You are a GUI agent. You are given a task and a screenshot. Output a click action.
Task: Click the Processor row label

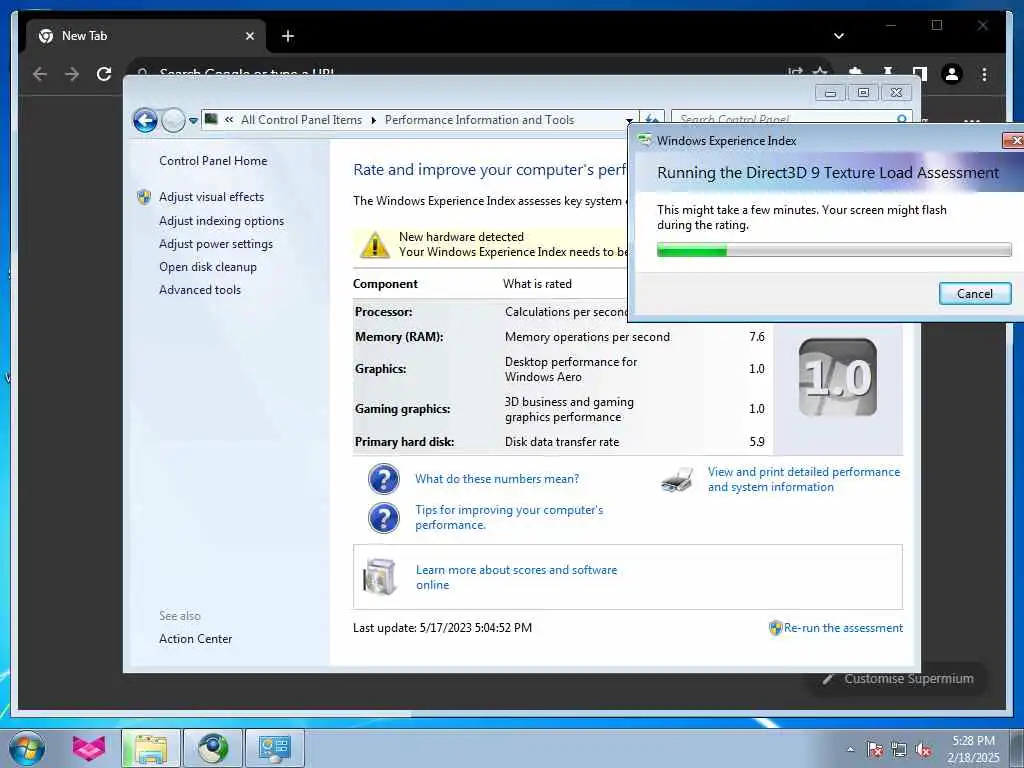(383, 312)
